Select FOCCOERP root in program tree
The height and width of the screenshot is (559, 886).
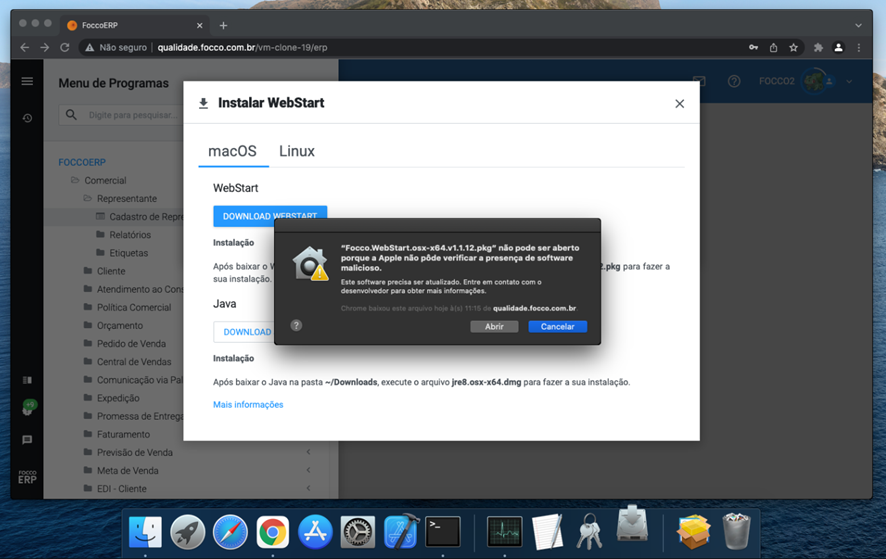82,162
